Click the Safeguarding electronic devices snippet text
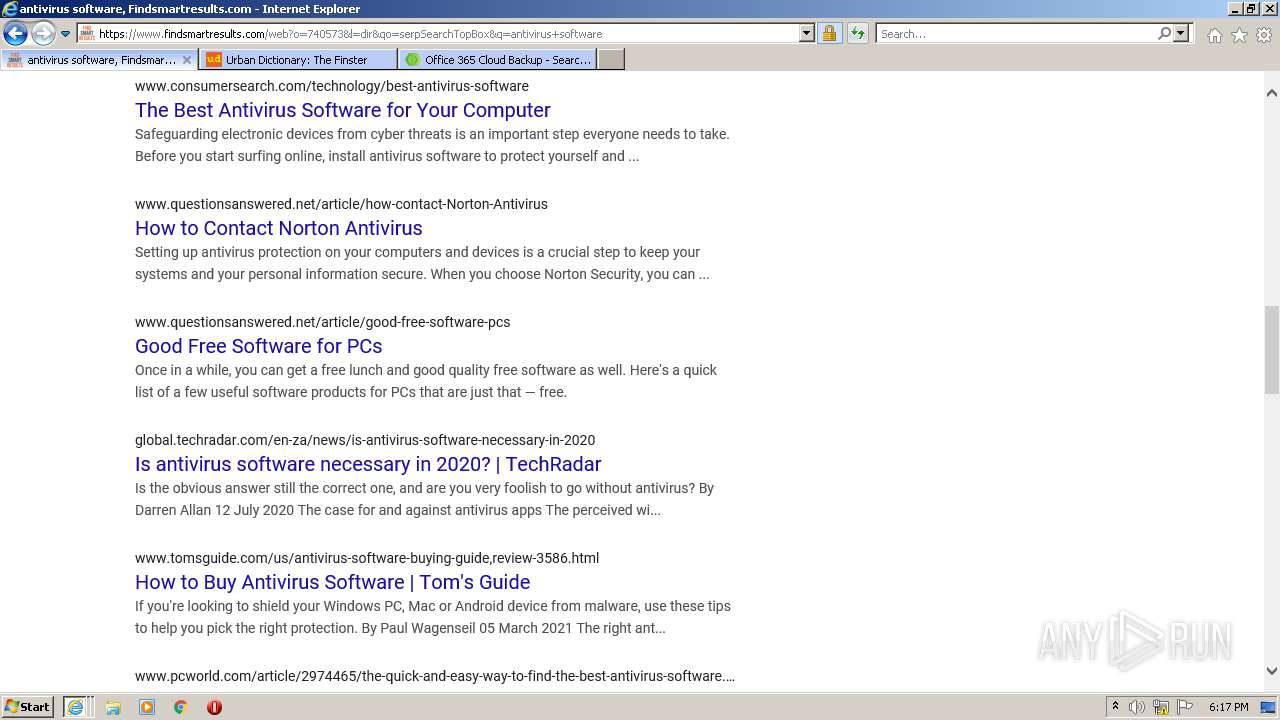The image size is (1280, 720). point(432,145)
